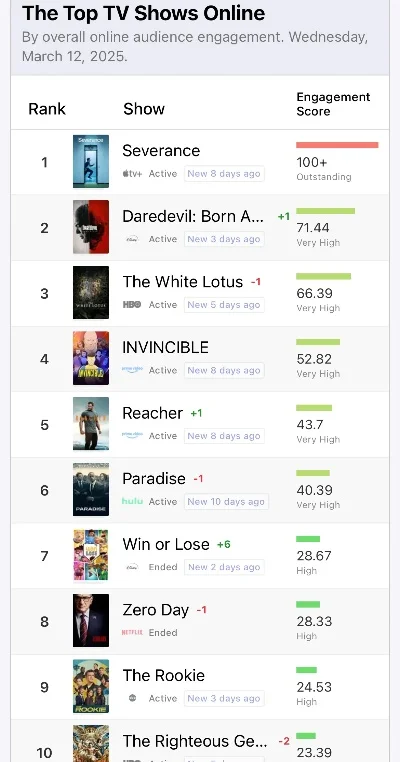Click the Prime Video logo under Reacher
The width and height of the screenshot is (400, 762).
[132, 435]
